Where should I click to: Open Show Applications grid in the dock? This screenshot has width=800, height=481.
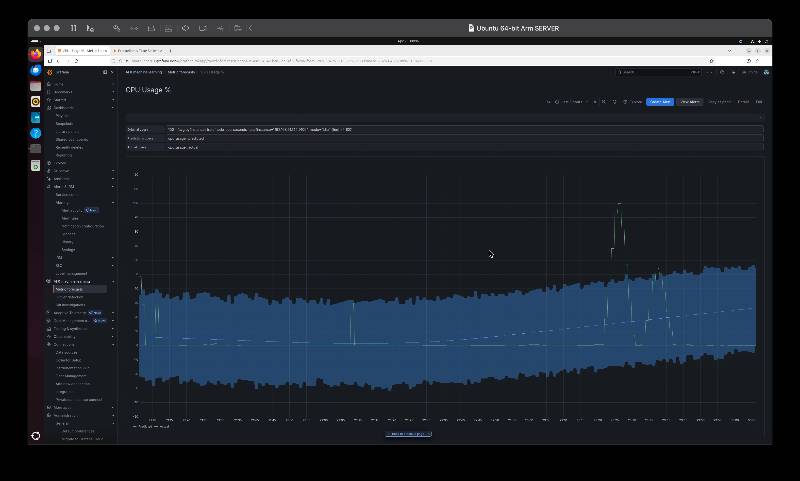click(35, 436)
